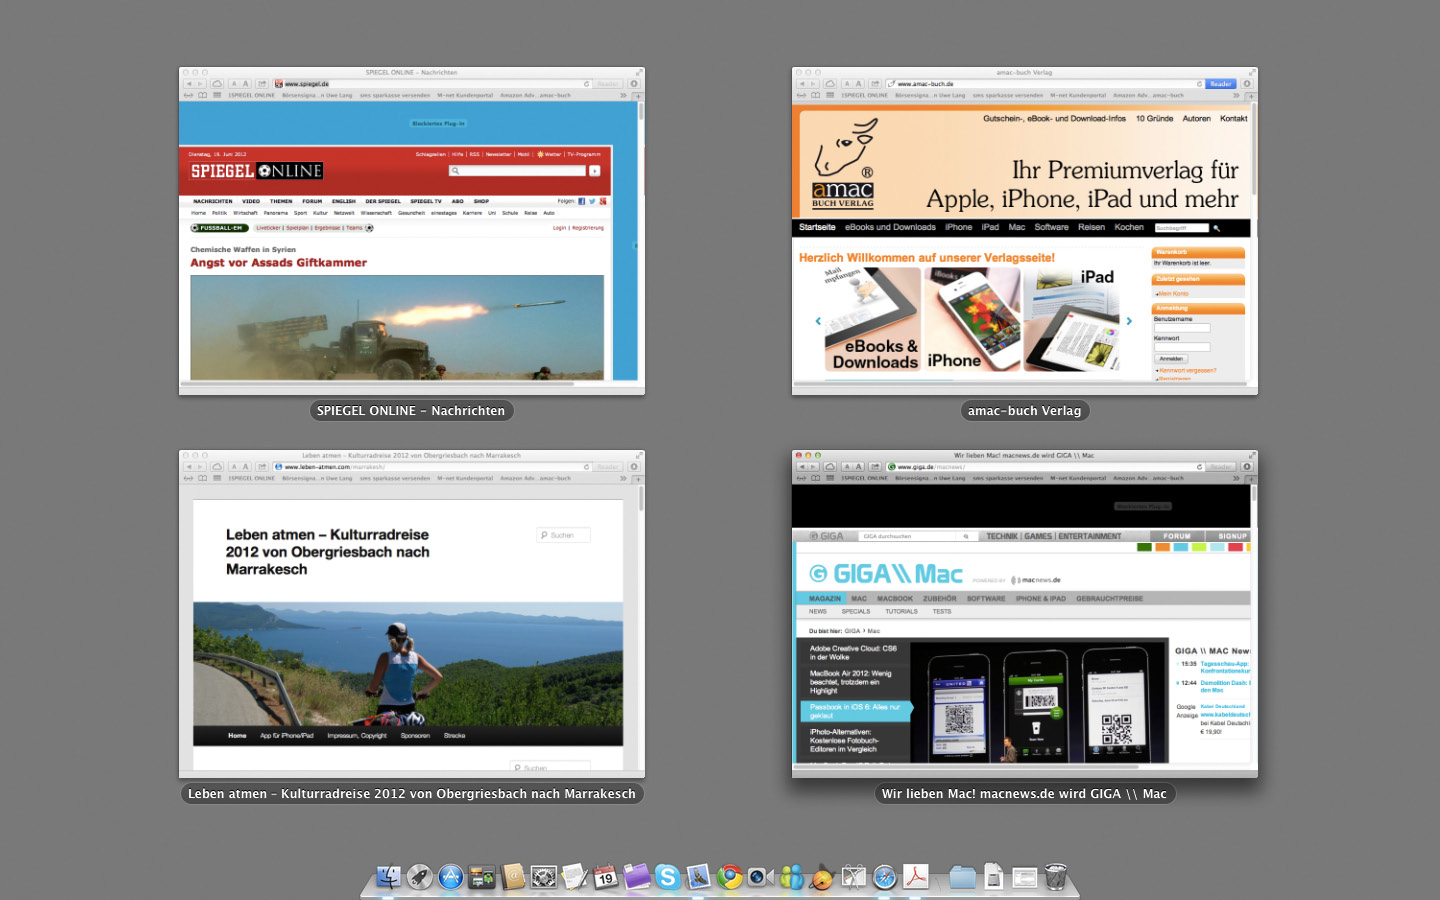Click the Suchen search box on Leben atmen page
The image size is (1440, 900).
(x=564, y=535)
